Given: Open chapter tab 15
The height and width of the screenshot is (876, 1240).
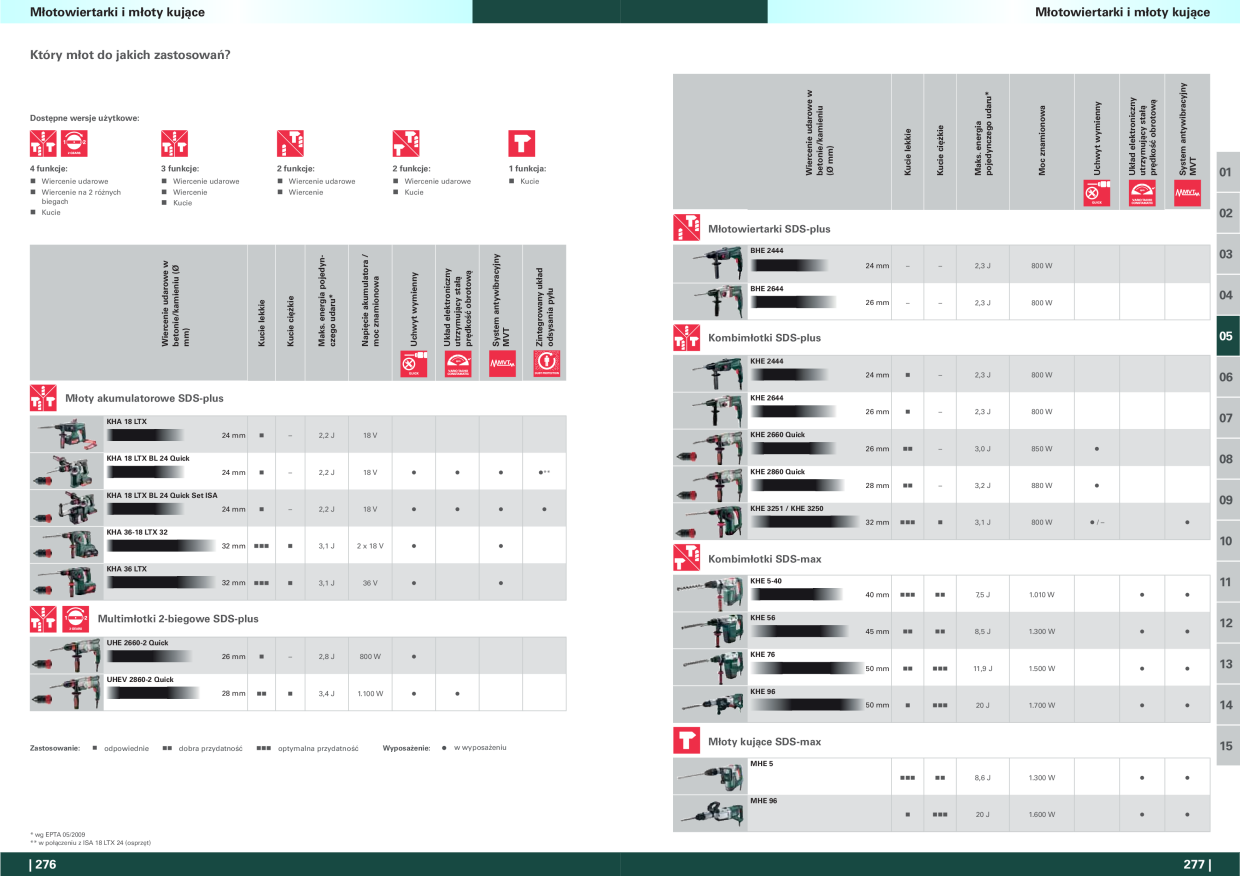Looking at the screenshot, I should [1226, 746].
